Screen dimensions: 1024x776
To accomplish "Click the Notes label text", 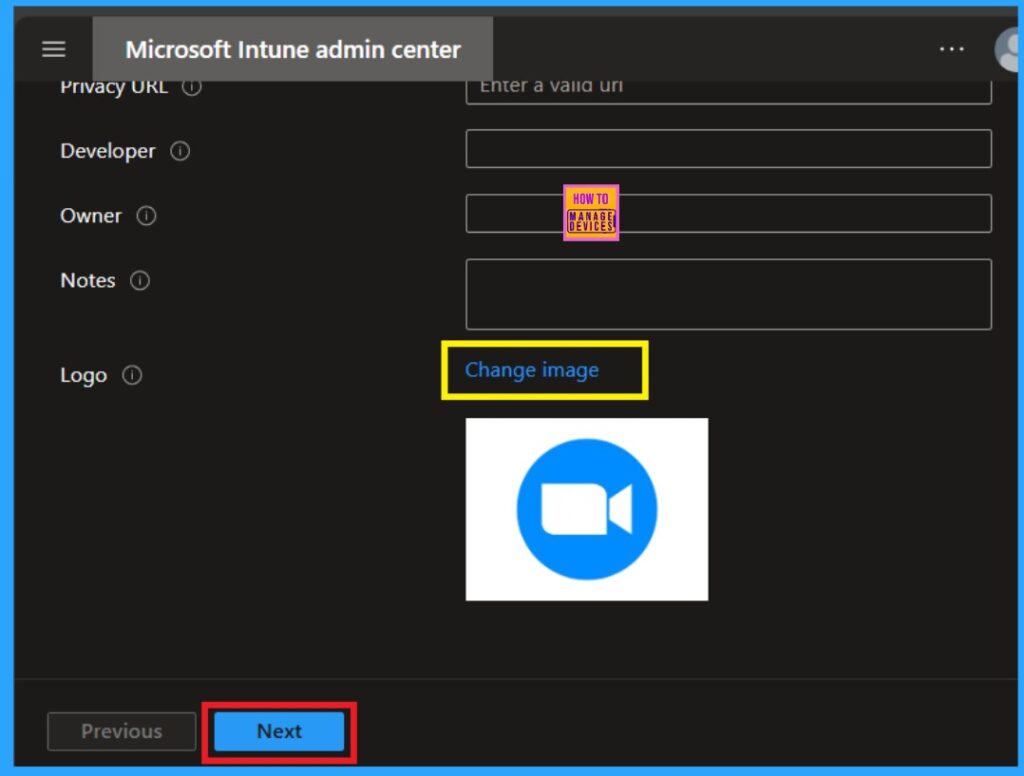I will 88,280.
